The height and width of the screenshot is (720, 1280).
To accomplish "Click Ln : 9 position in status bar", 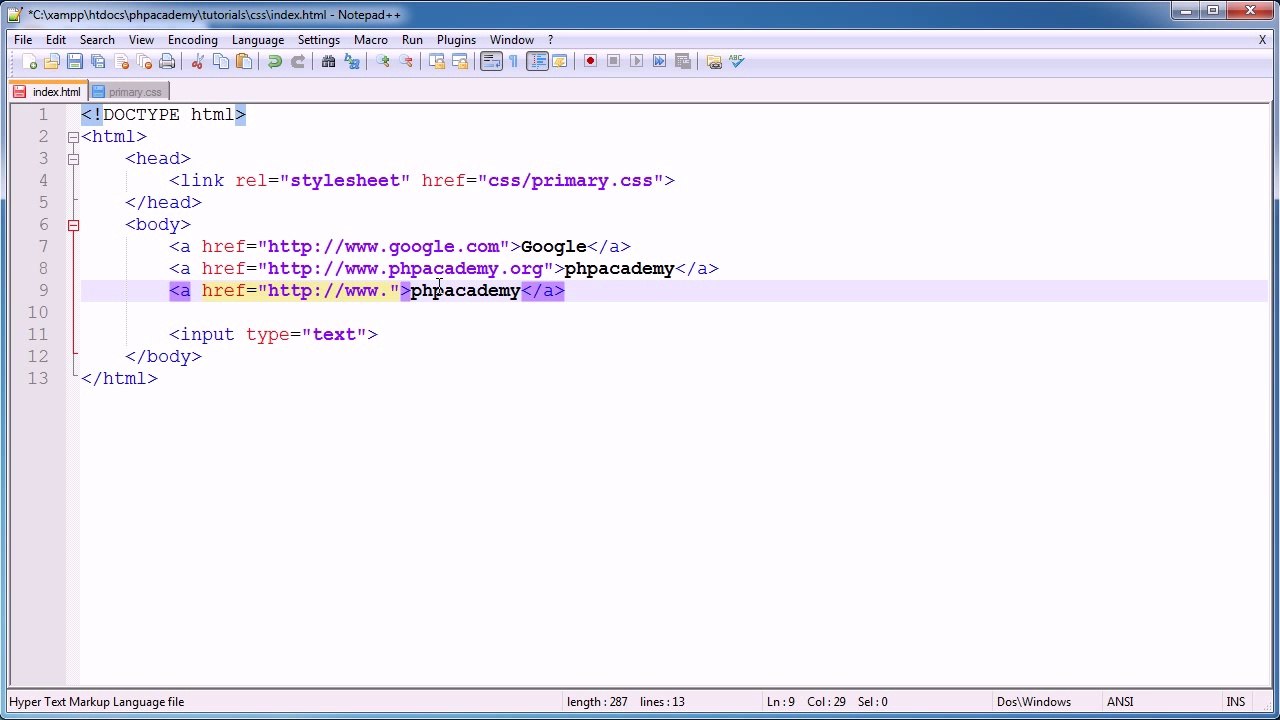I will (x=781, y=702).
